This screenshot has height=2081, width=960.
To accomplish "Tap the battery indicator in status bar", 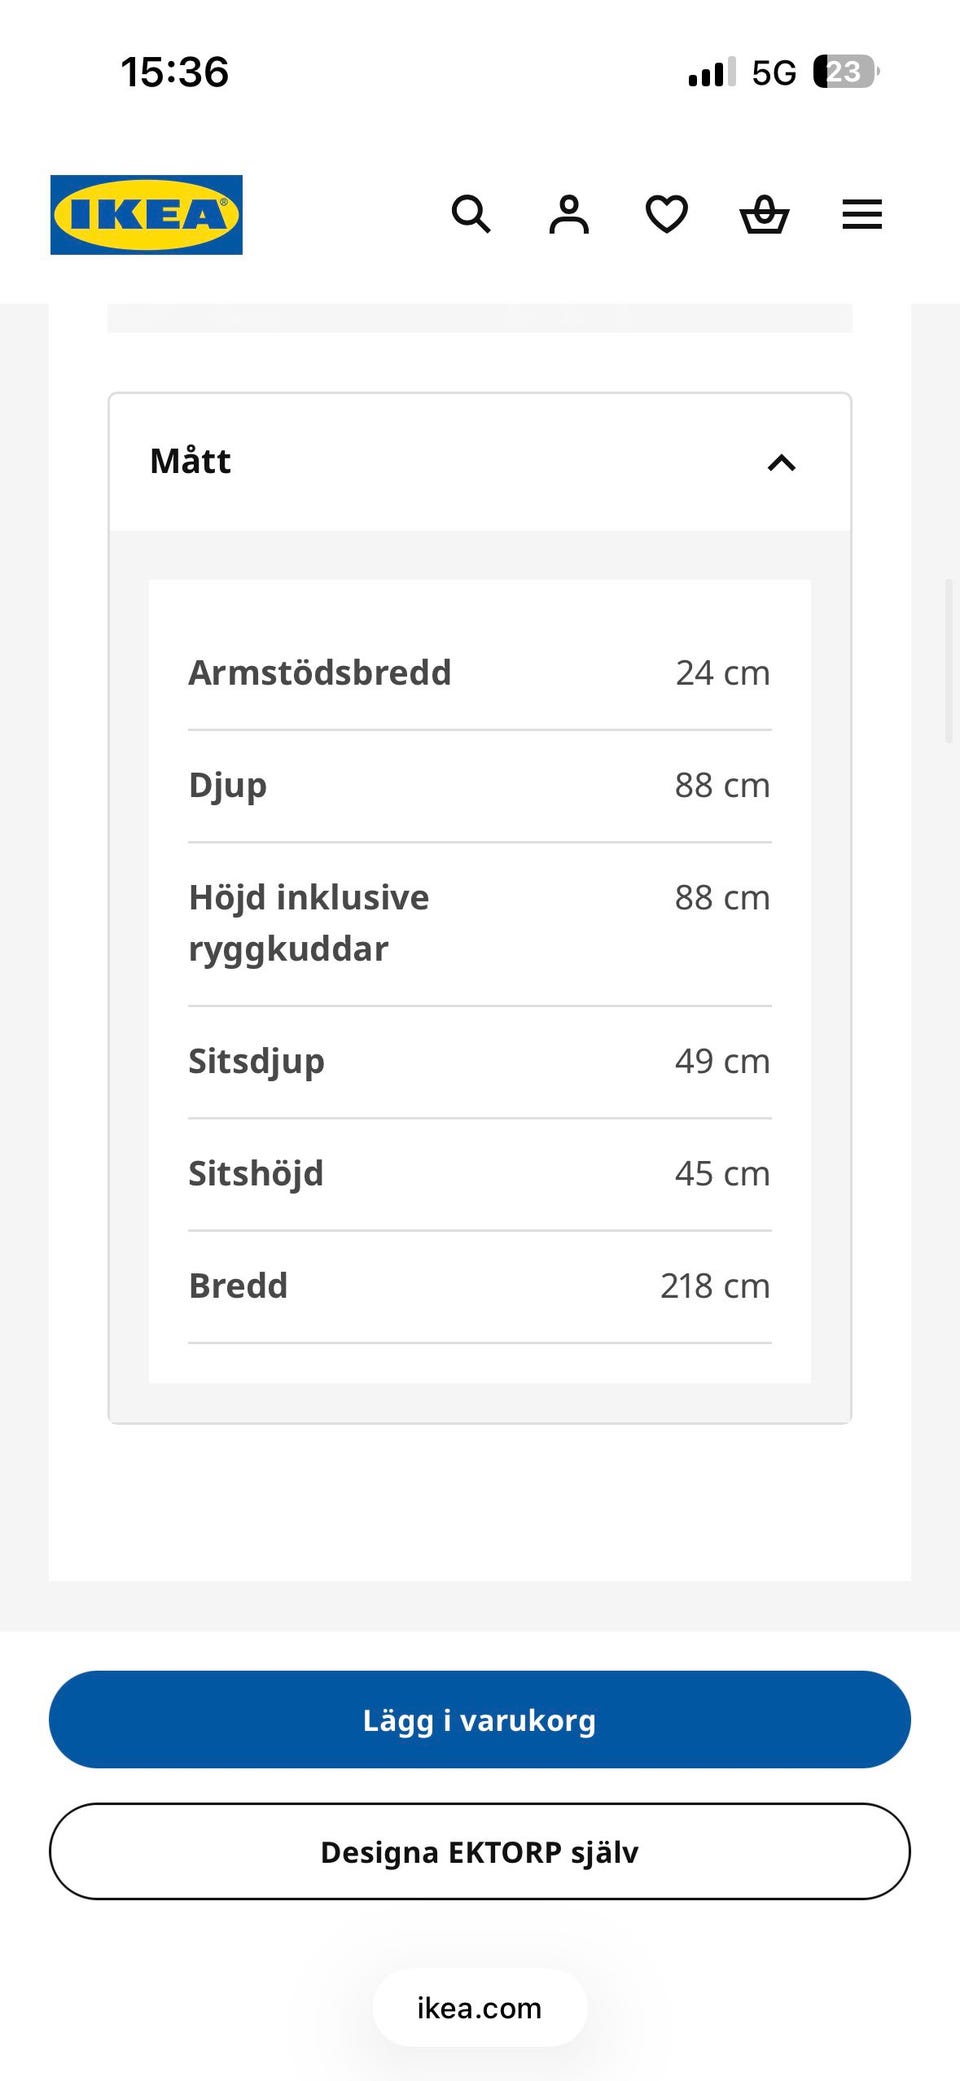I will (x=846, y=72).
